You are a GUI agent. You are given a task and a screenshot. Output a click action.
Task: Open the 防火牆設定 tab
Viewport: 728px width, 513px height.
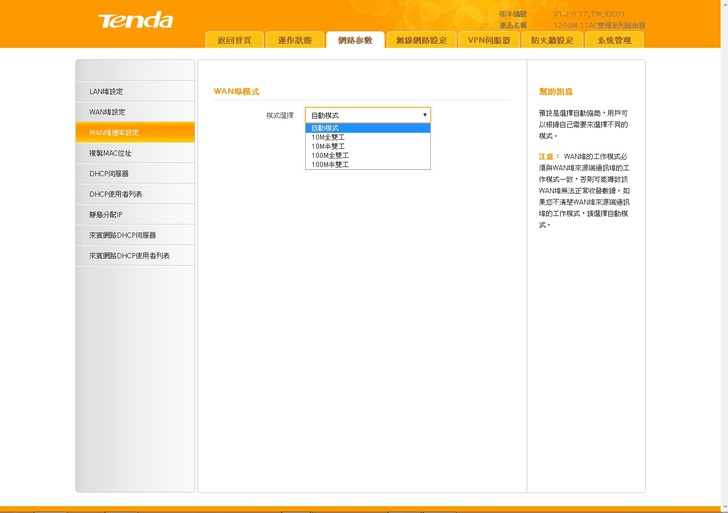pyautogui.click(x=552, y=40)
